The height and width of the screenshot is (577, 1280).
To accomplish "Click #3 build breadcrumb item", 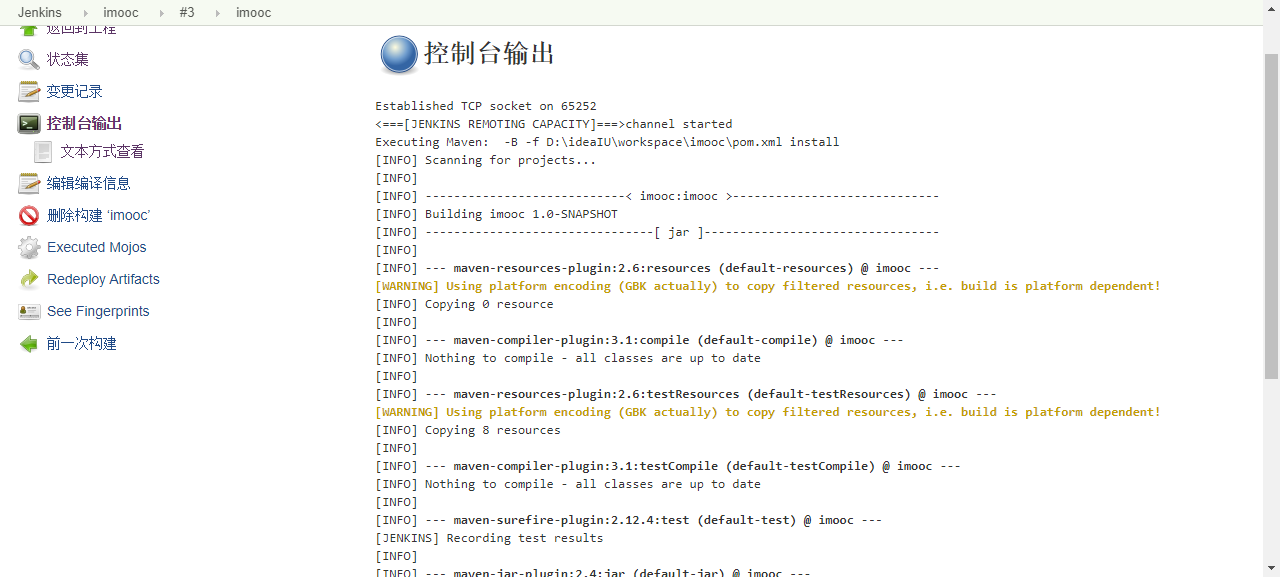I will (187, 12).
